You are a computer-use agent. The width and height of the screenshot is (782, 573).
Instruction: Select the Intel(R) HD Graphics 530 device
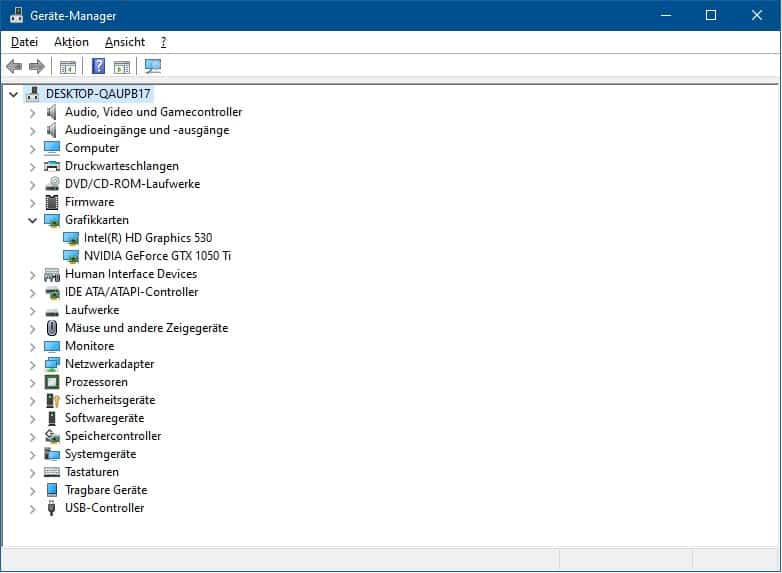coord(148,238)
